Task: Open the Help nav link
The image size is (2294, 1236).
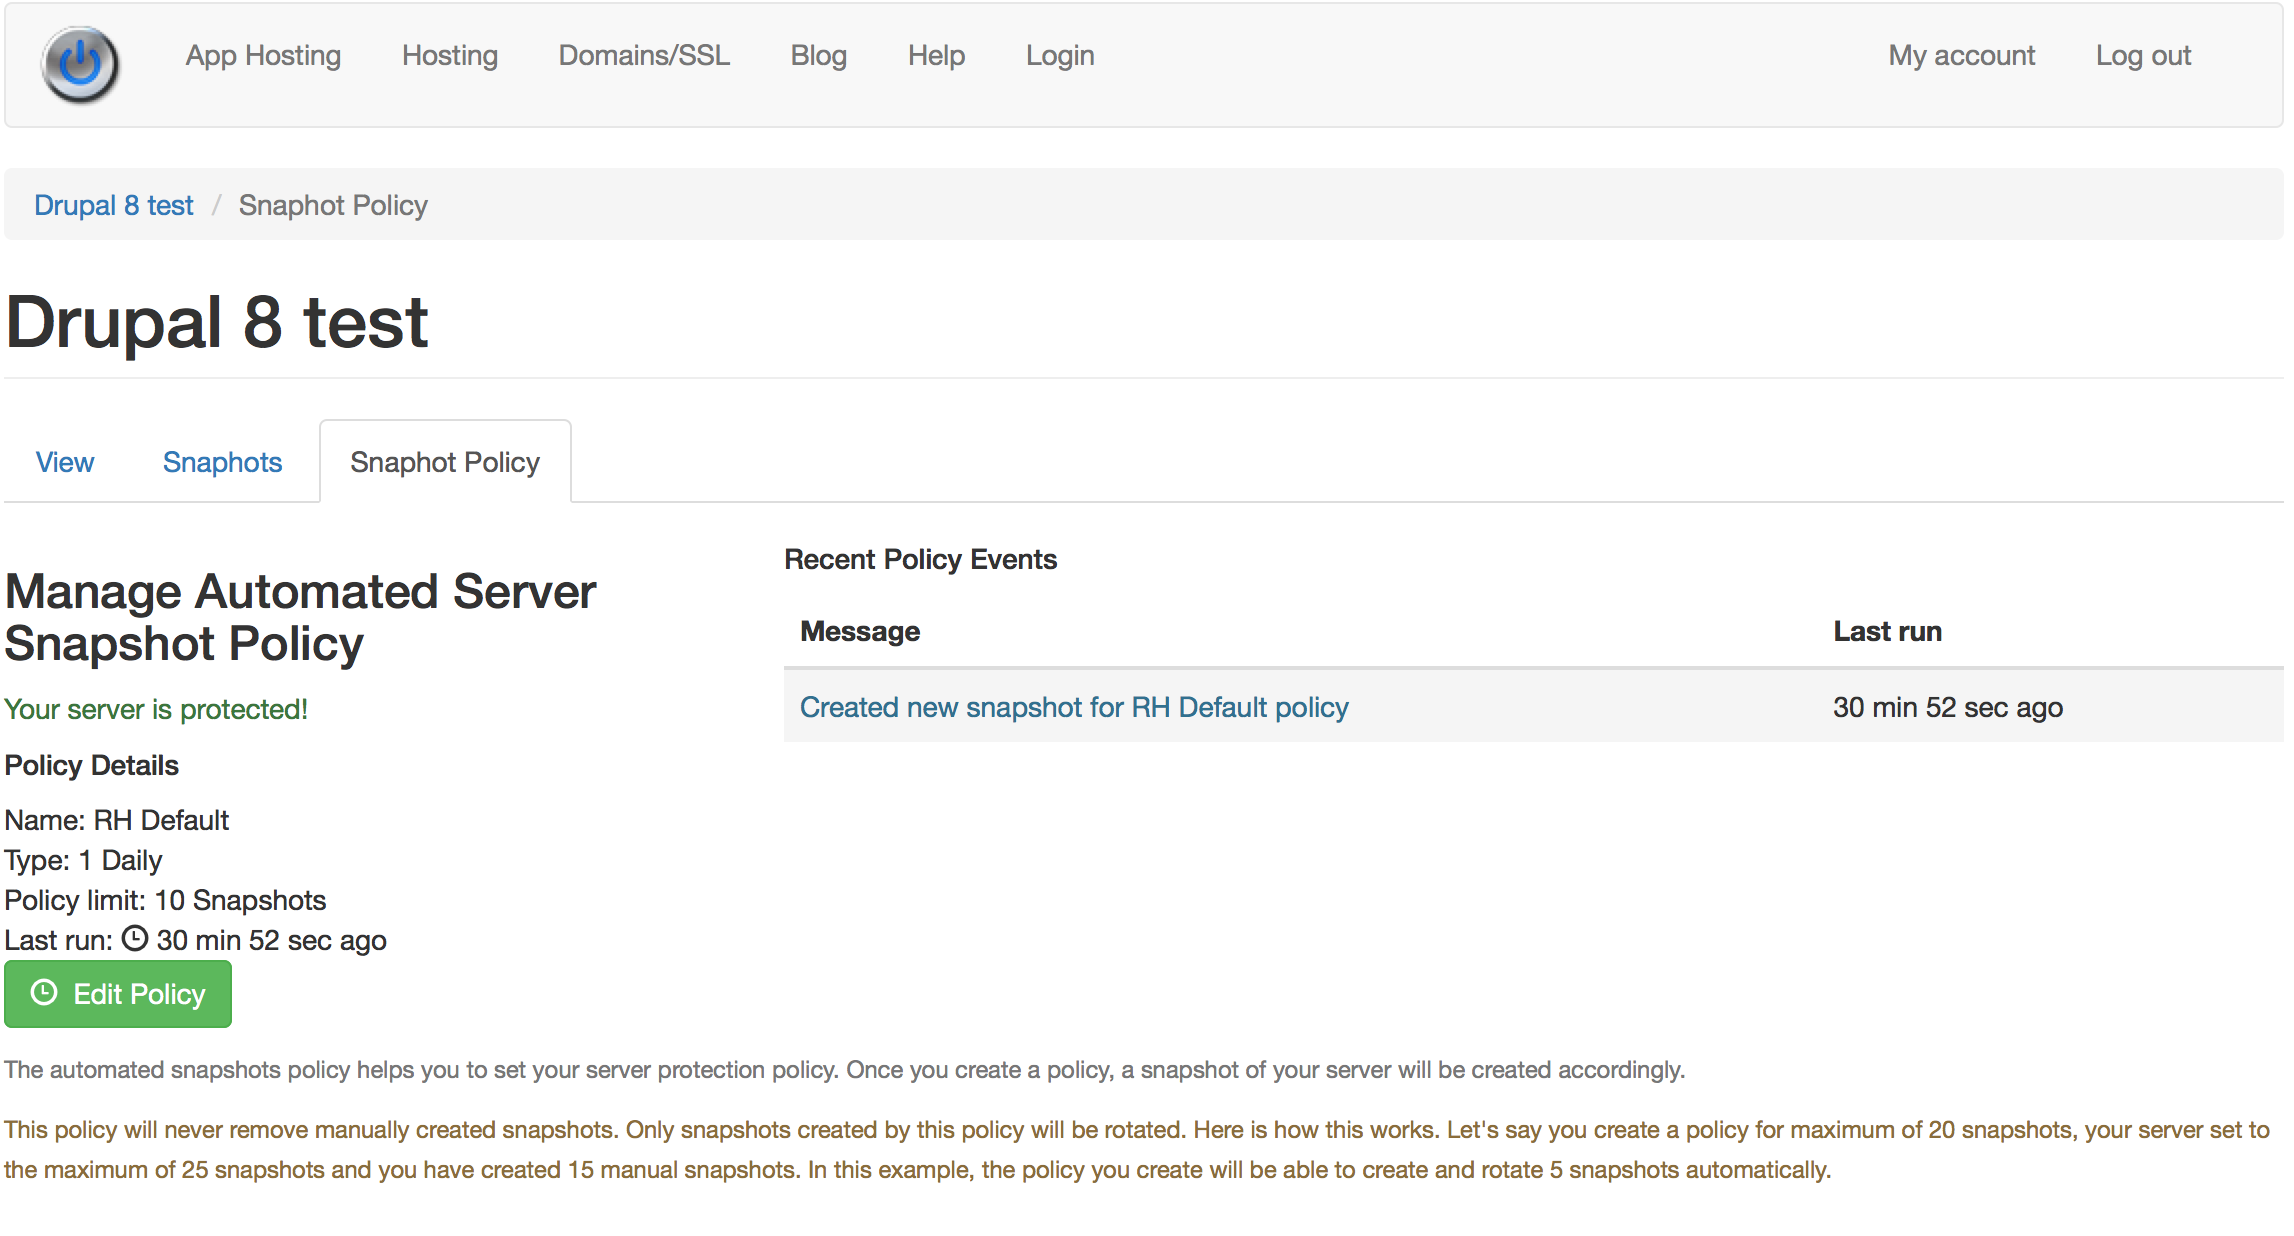Action: [936, 56]
